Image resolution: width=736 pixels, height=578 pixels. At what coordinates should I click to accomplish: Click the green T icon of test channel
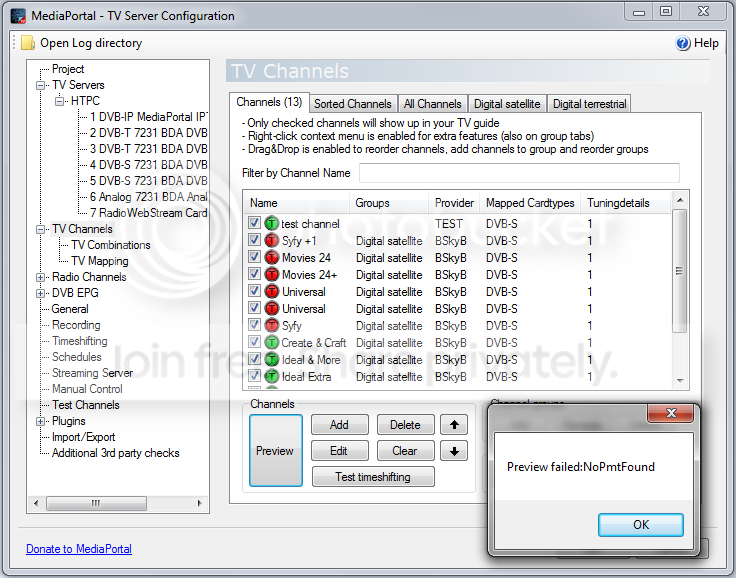pyautogui.click(x=271, y=223)
